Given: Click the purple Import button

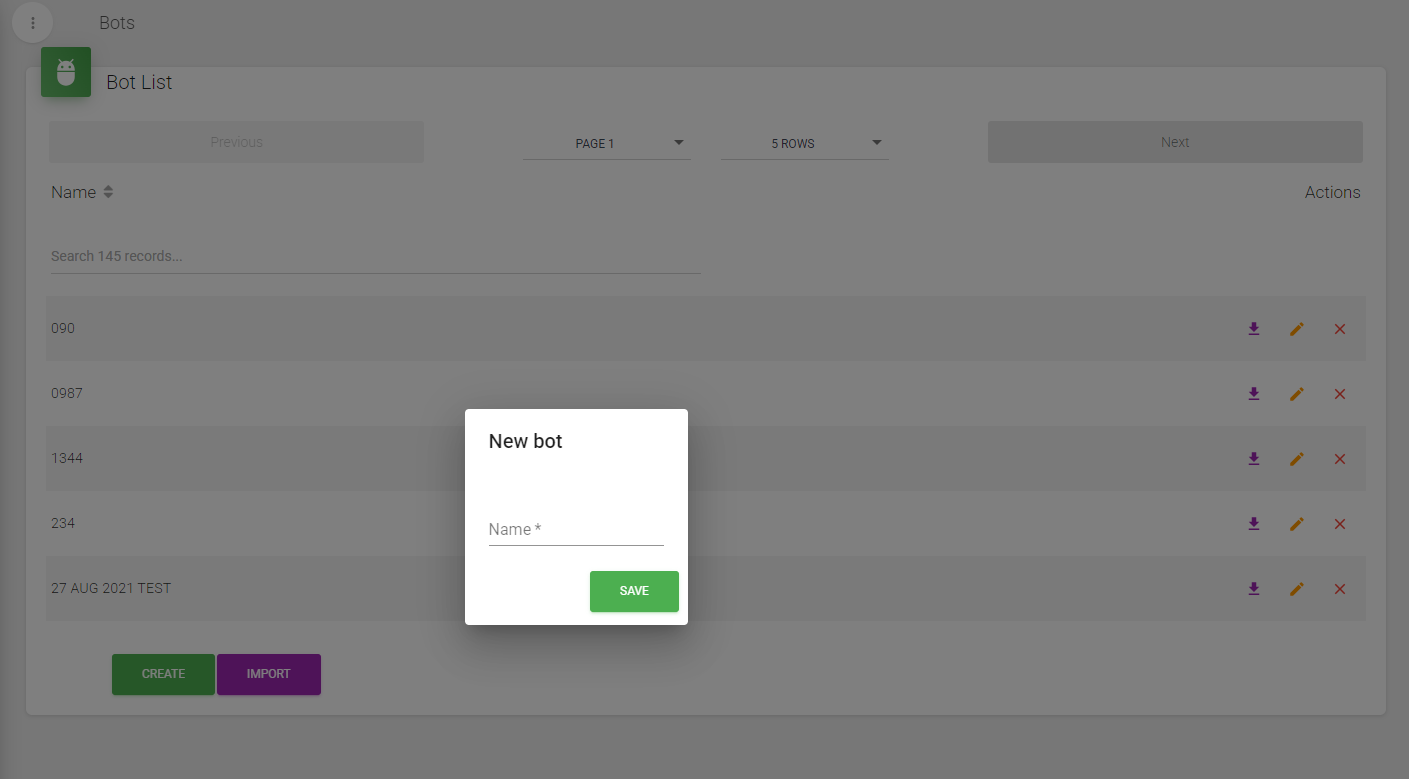Looking at the screenshot, I should [269, 674].
